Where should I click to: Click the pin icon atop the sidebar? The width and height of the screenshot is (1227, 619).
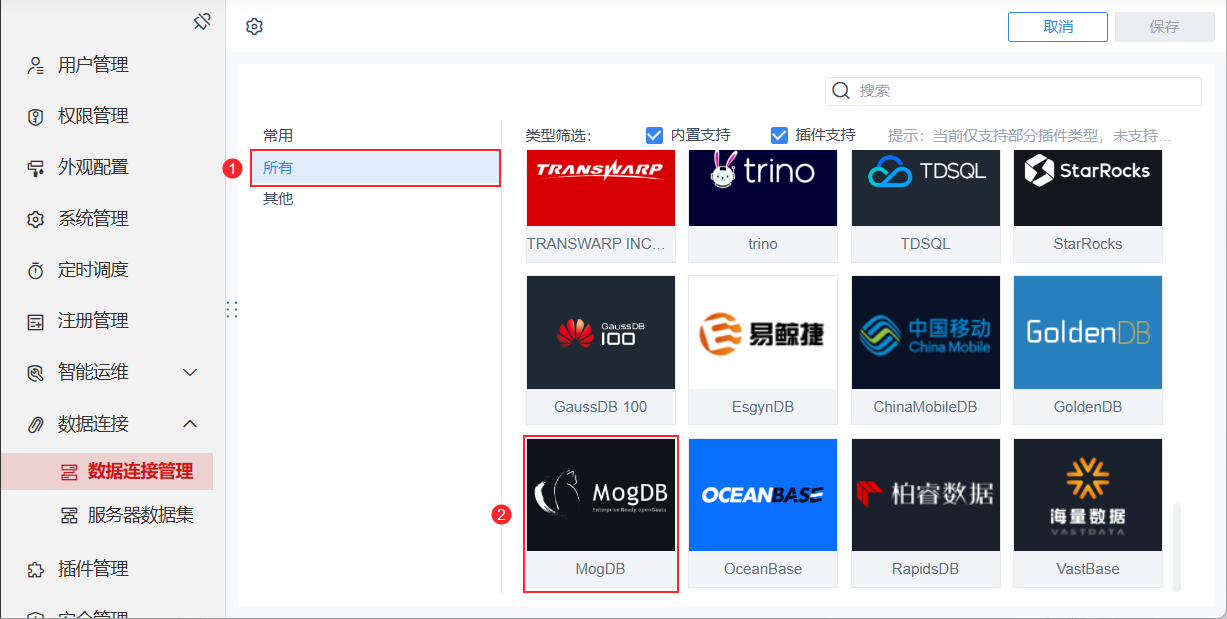[x=202, y=21]
